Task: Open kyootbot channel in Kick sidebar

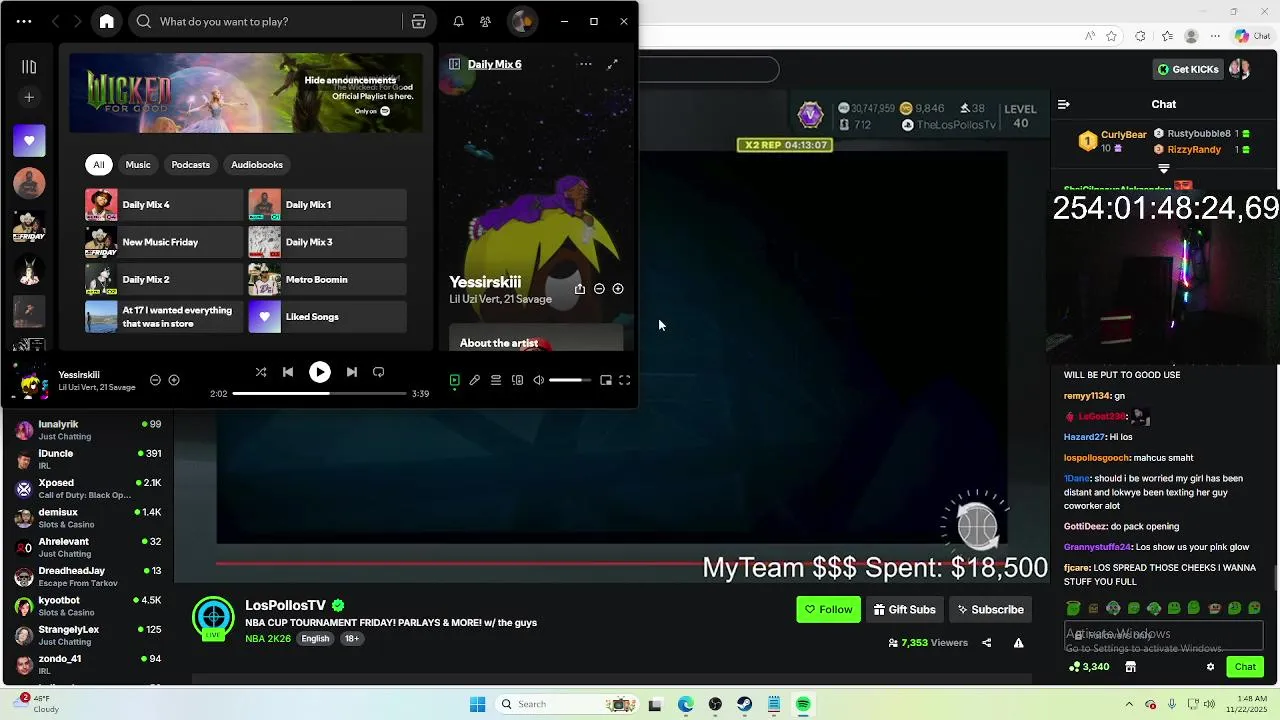Action: pyautogui.click(x=88, y=606)
